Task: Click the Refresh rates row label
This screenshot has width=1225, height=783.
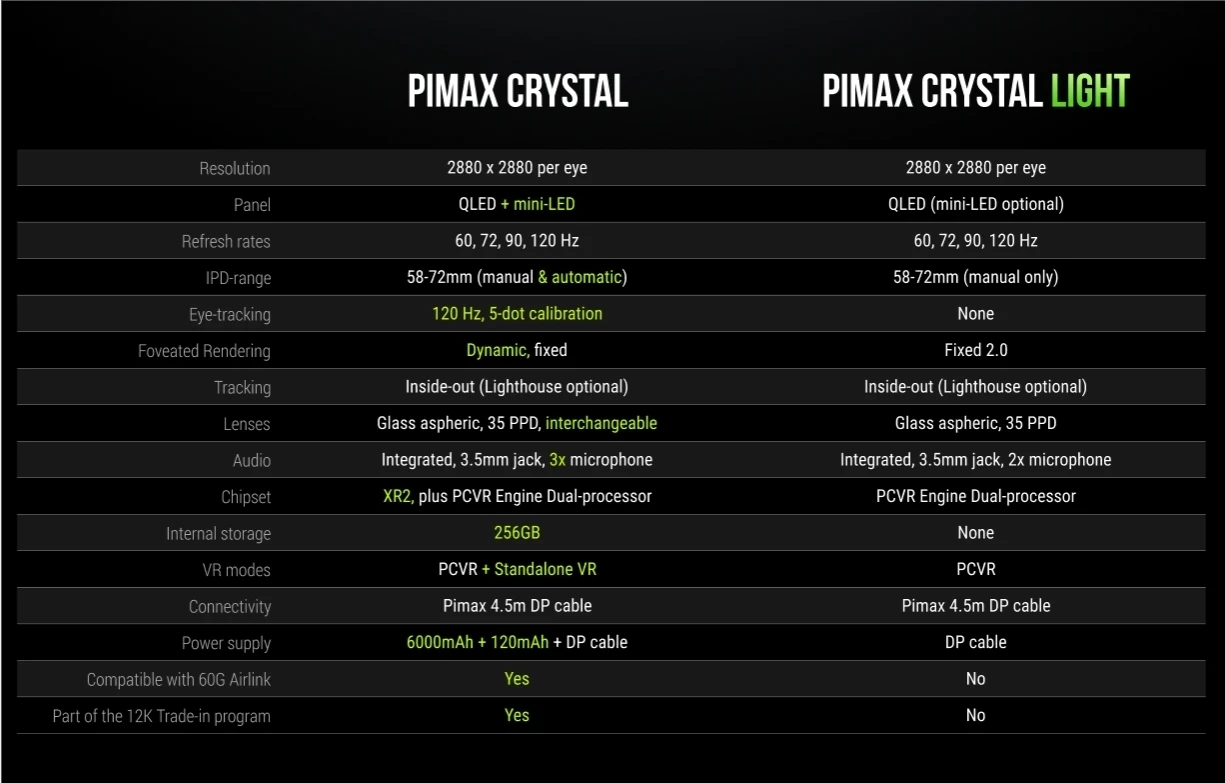Action: pos(226,241)
